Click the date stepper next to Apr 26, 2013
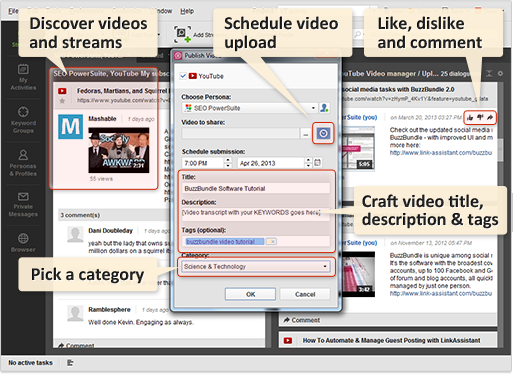514x374 pixels. 308,163
